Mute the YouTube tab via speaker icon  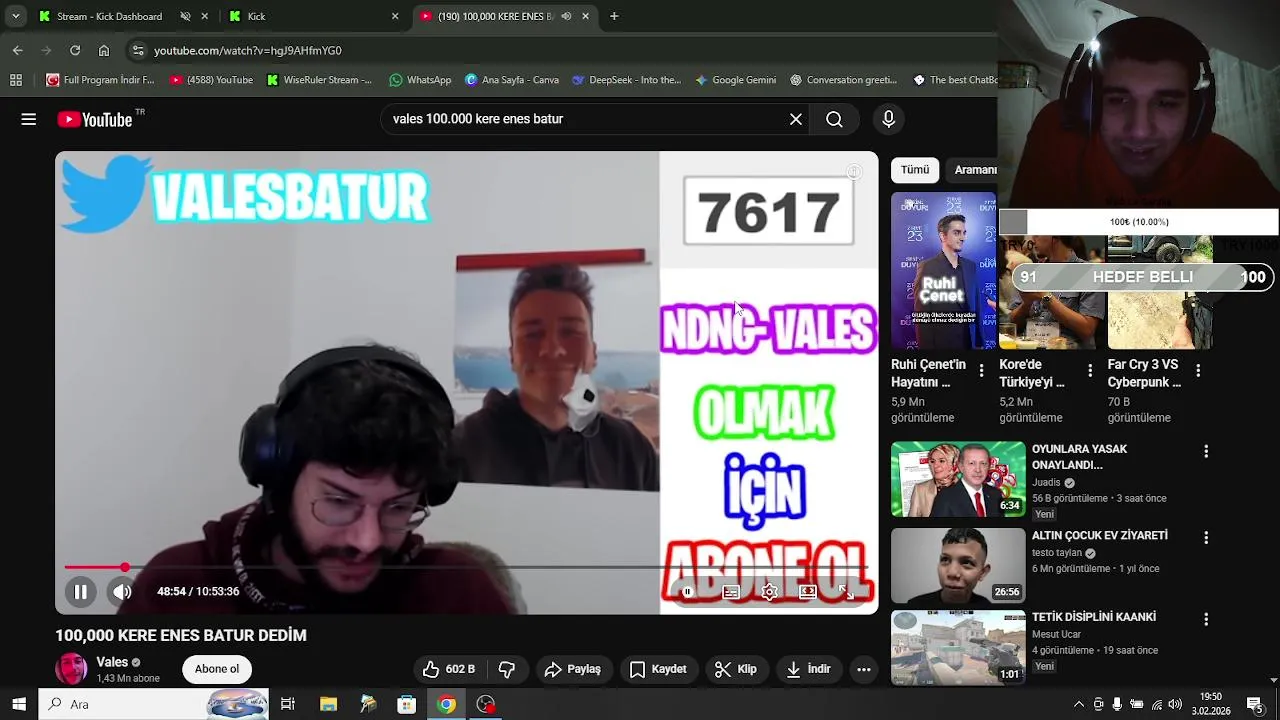[566, 16]
